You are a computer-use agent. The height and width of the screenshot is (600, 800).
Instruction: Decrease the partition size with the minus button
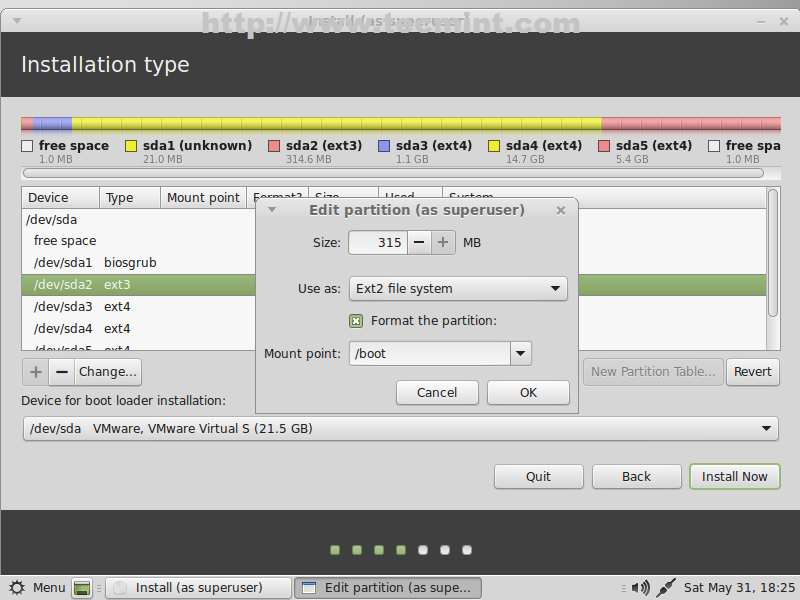pos(419,243)
